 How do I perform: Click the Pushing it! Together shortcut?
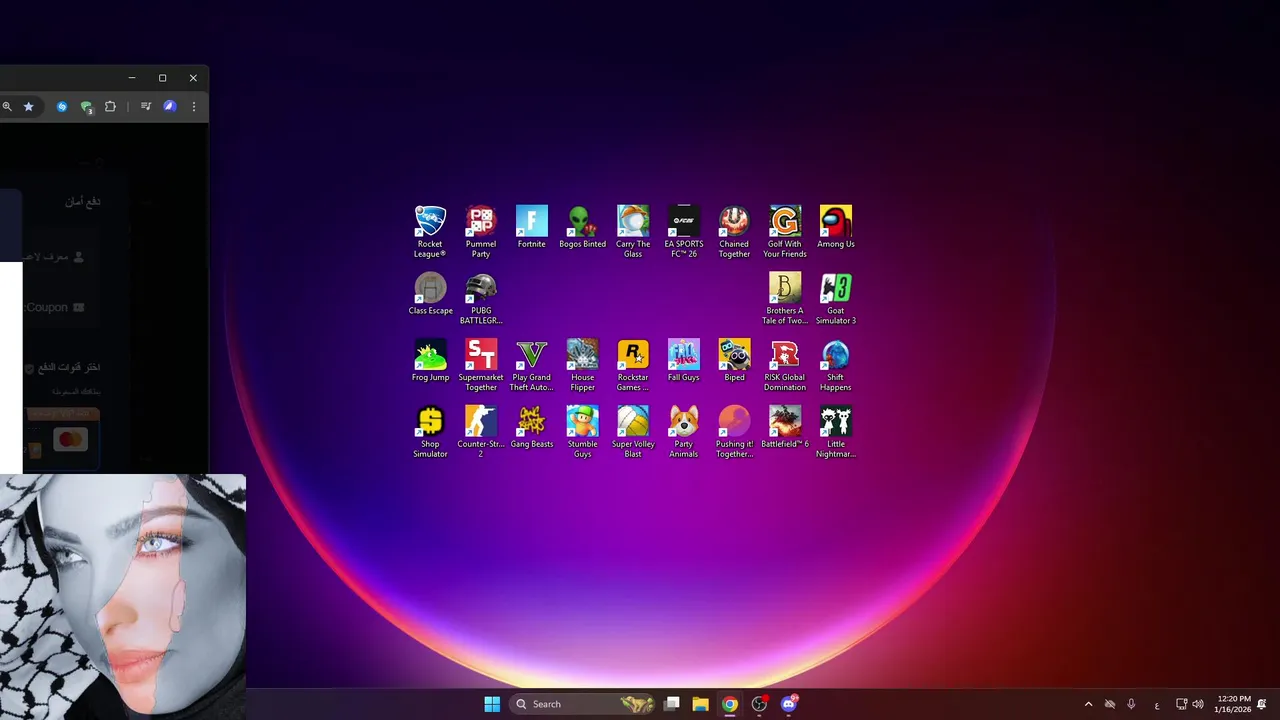click(x=734, y=432)
